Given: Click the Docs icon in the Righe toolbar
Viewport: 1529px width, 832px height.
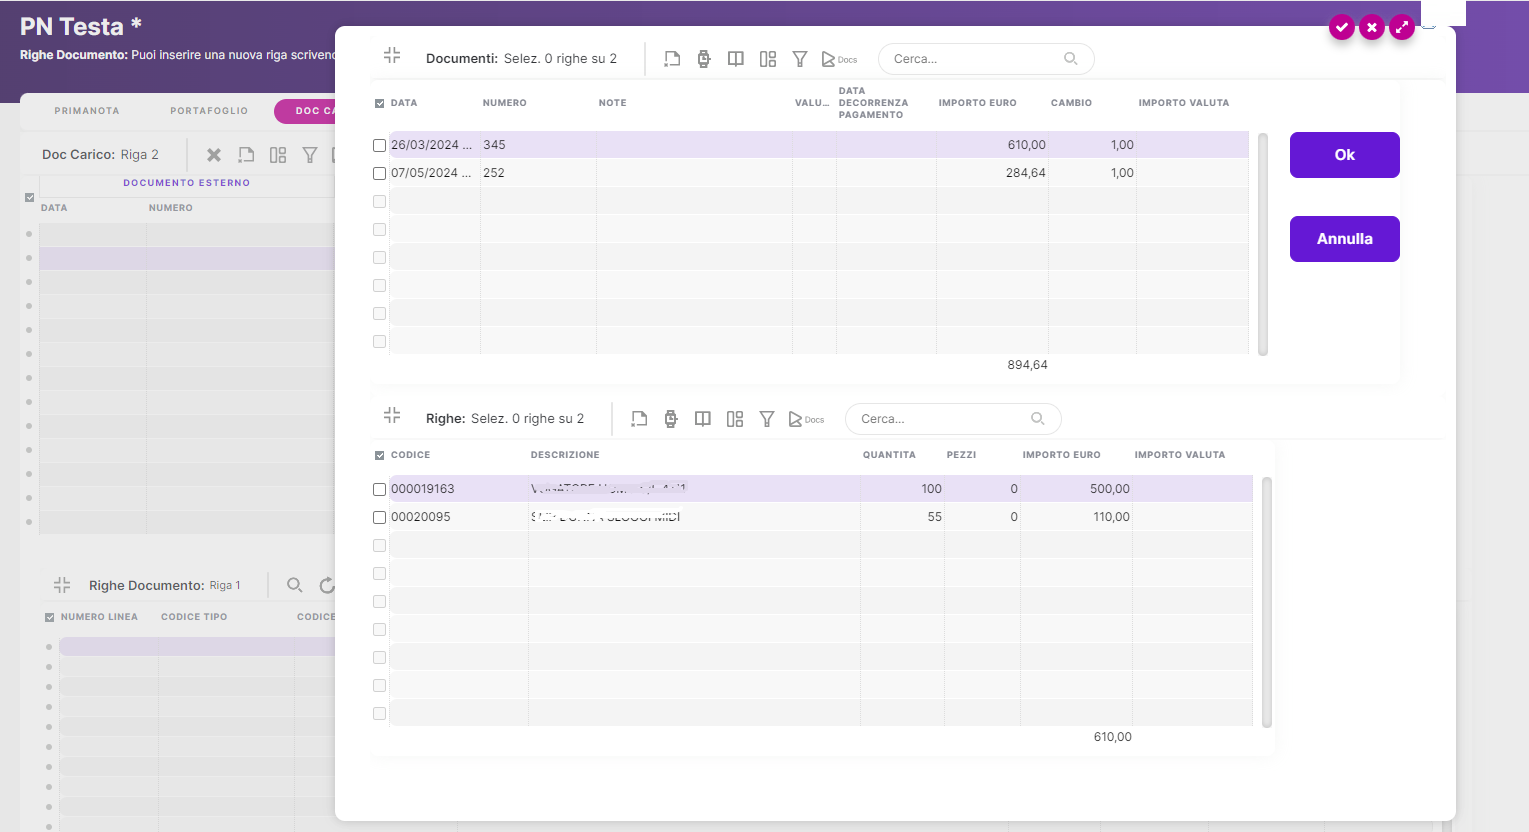Looking at the screenshot, I should click(806, 419).
